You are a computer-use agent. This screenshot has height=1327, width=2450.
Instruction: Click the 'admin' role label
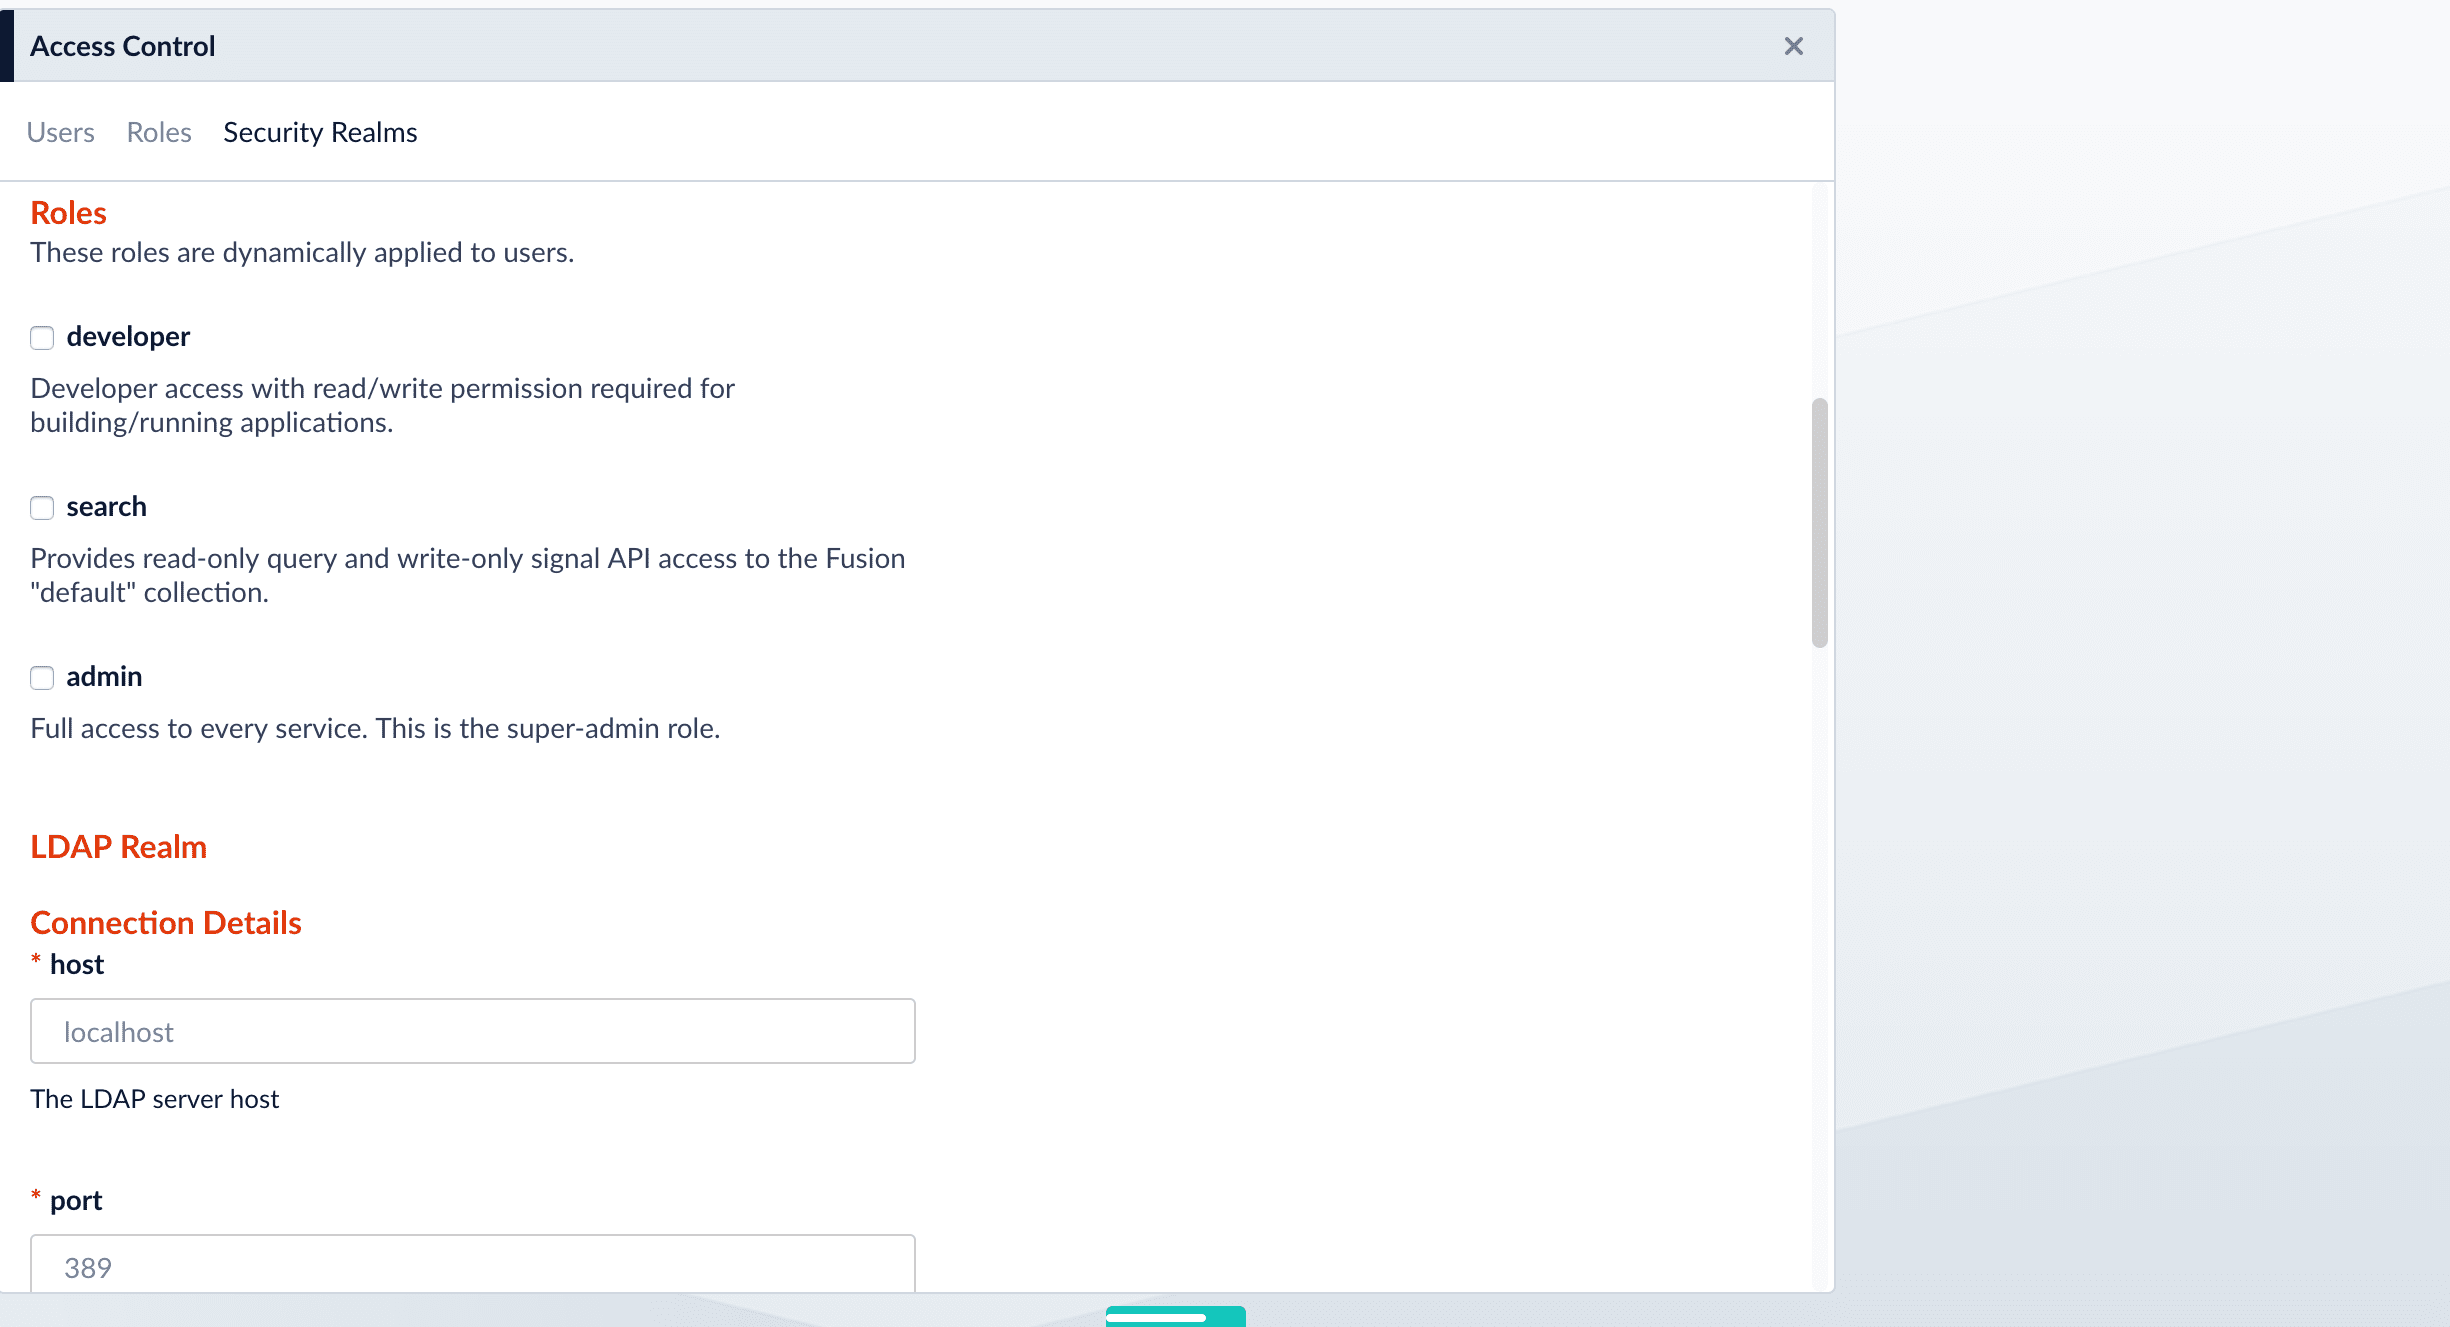(x=104, y=677)
